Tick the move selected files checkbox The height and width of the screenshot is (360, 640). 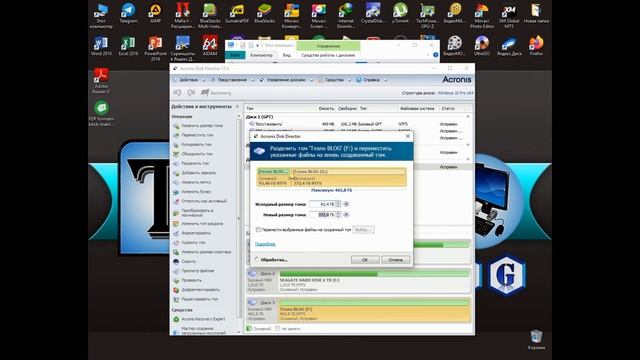click(x=258, y=230)
